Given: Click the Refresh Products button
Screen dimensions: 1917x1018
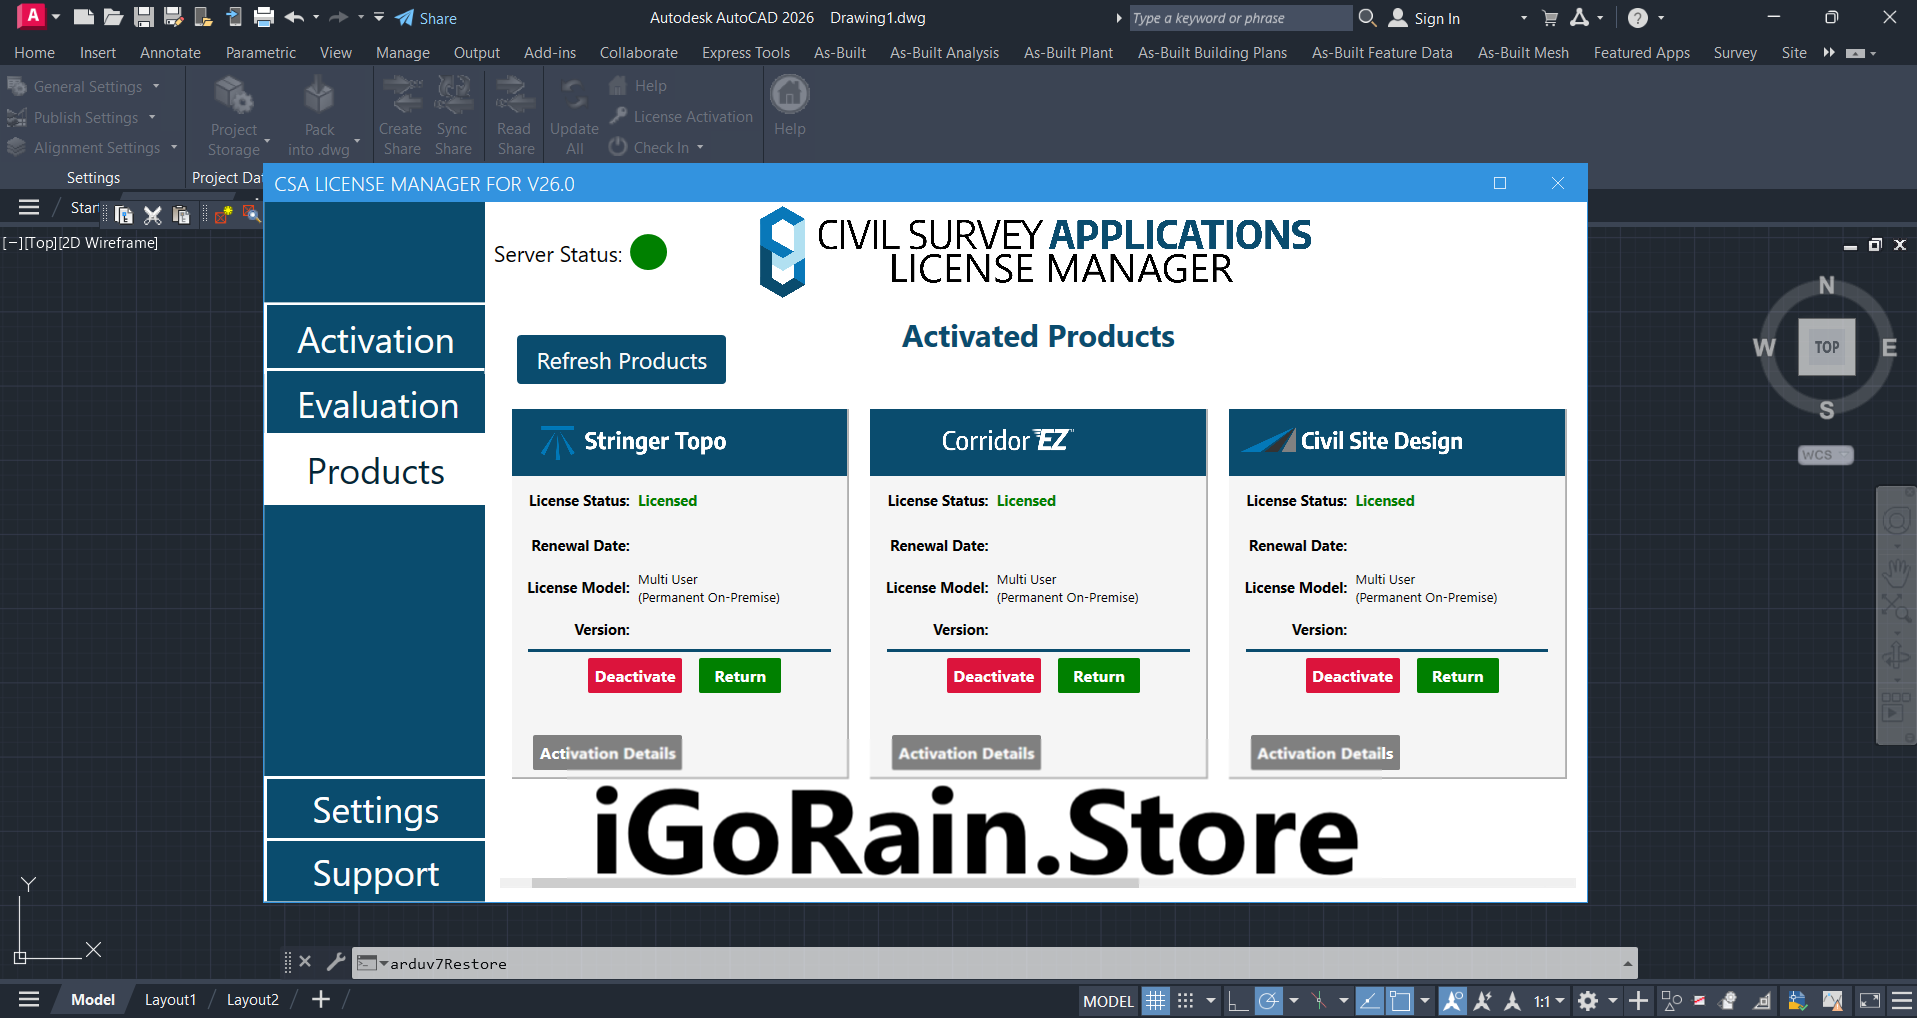Looking at the screenshot, I should point(620,359).
